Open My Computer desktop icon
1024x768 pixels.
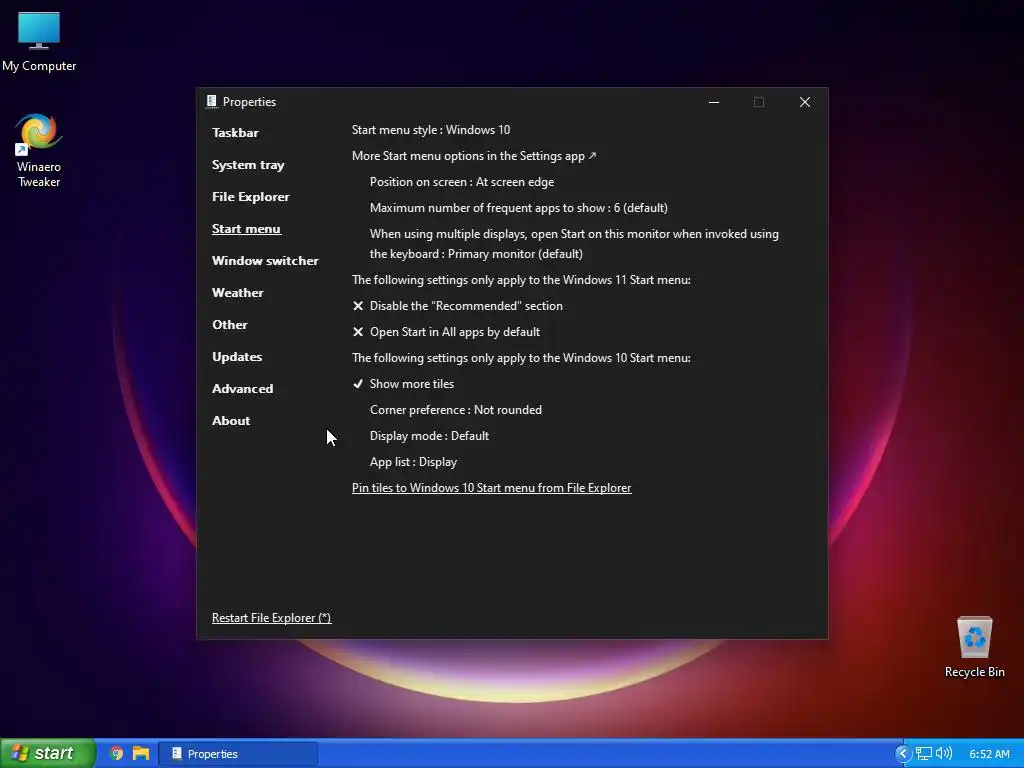[39, 42]
